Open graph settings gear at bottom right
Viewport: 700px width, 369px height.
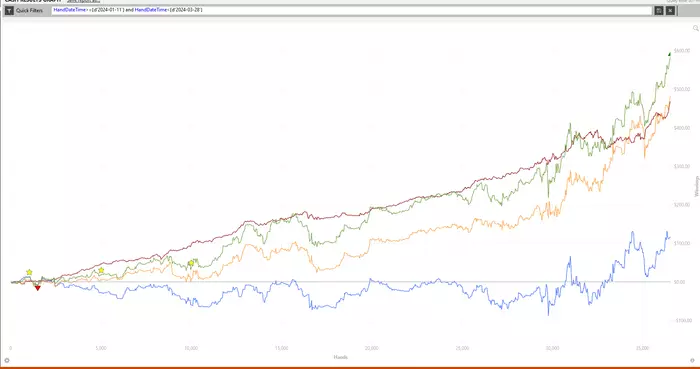(692, 360)
